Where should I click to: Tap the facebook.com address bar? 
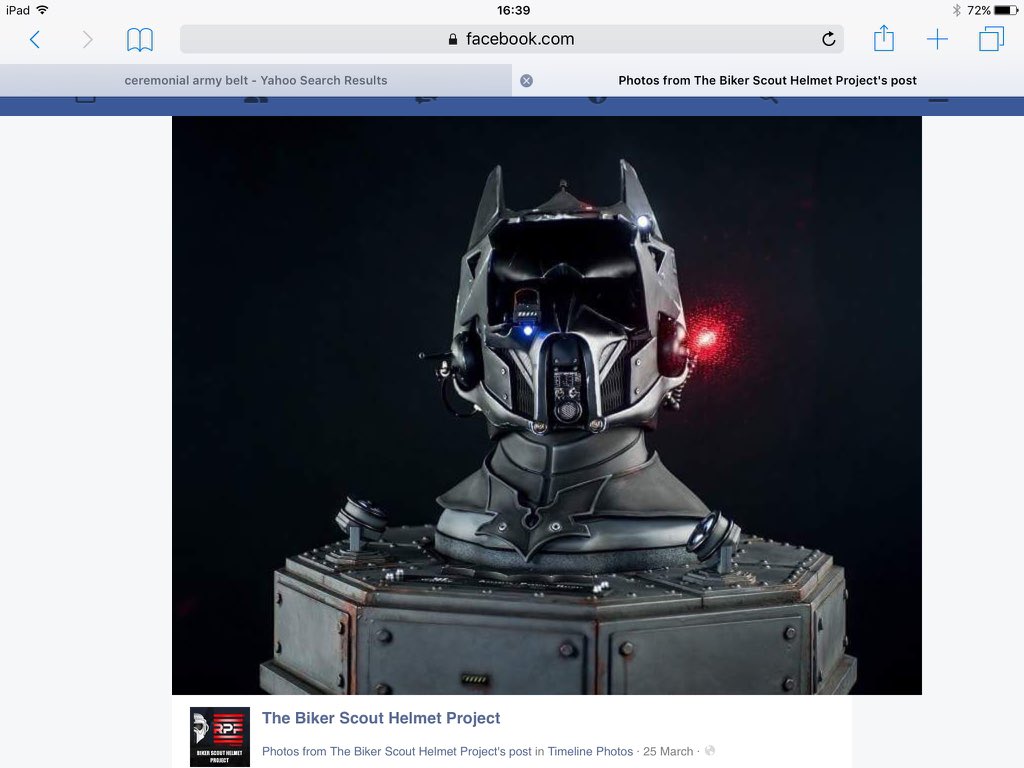click(x=511, y=39)
